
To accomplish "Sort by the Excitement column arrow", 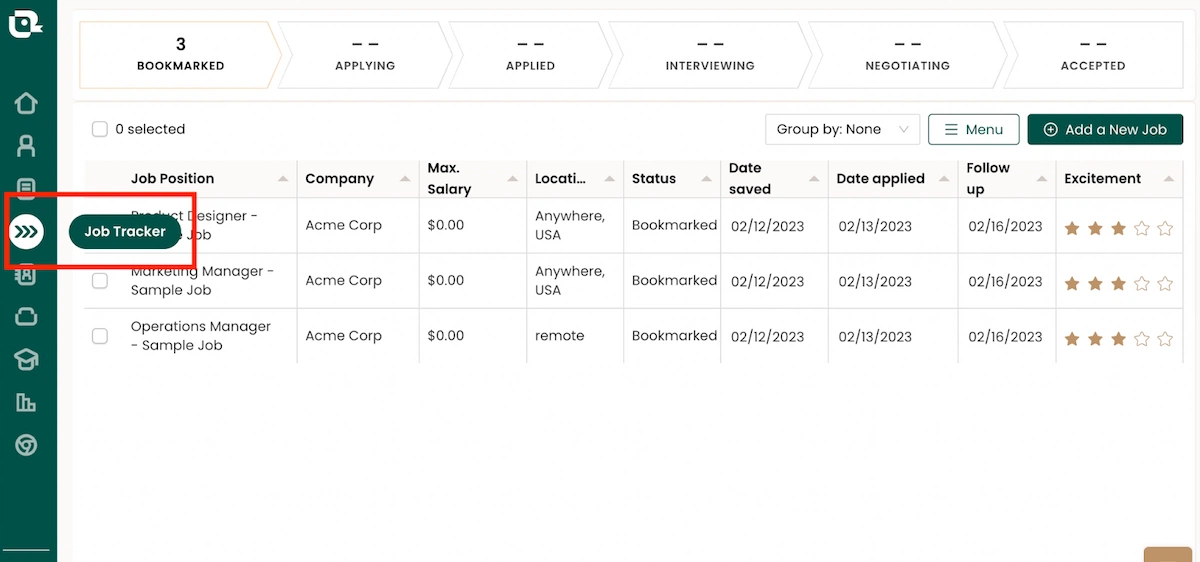I will click(x=1169, y=179).
